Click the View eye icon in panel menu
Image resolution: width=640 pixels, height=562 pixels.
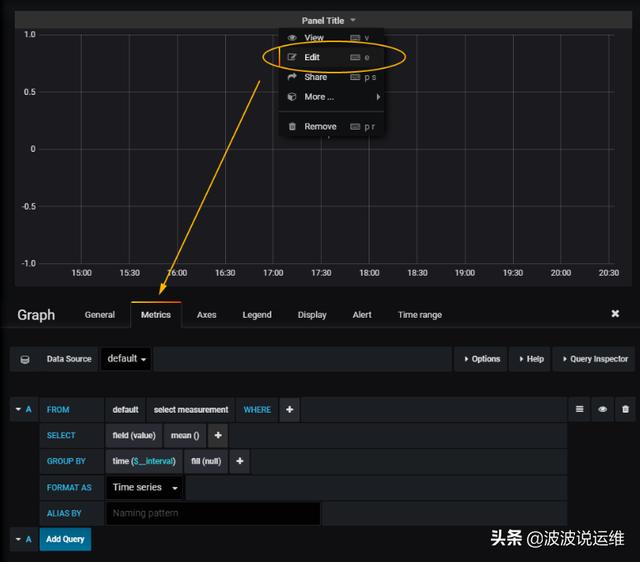pos(292,38)
